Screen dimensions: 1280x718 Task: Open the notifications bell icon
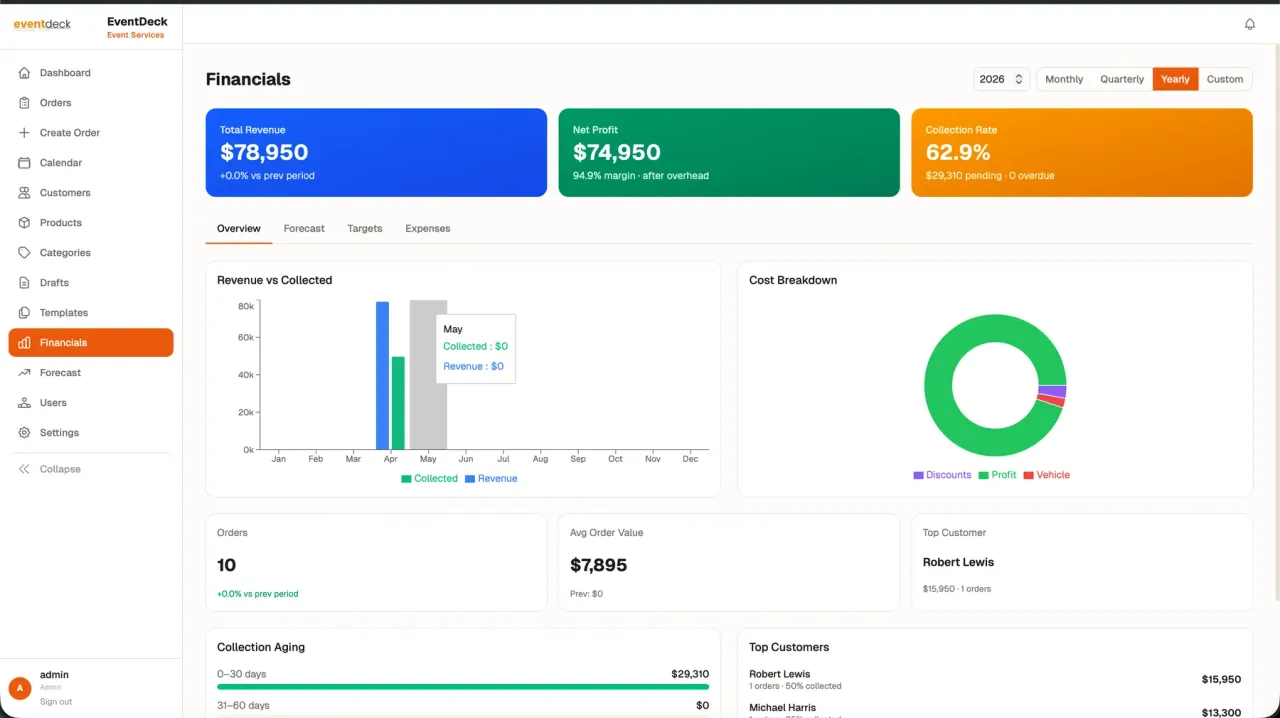click(1250, 24)
